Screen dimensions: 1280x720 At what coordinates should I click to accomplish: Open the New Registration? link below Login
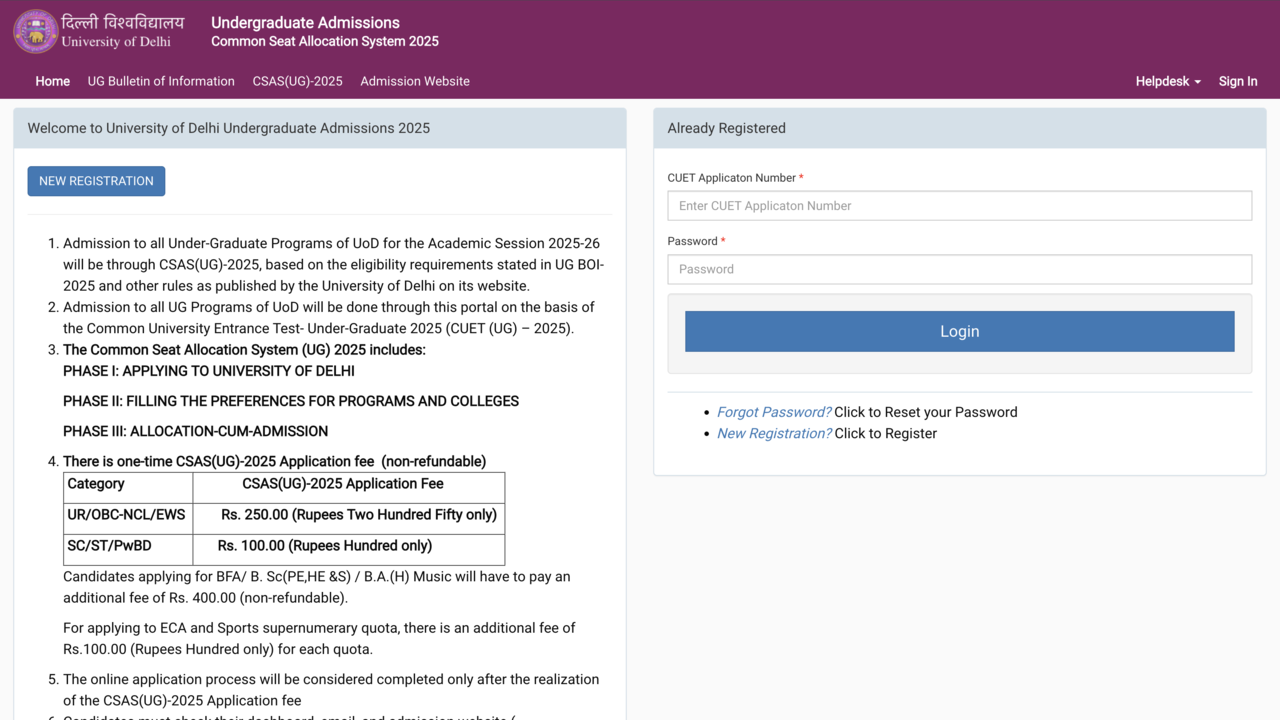click(x=773, y=433)
